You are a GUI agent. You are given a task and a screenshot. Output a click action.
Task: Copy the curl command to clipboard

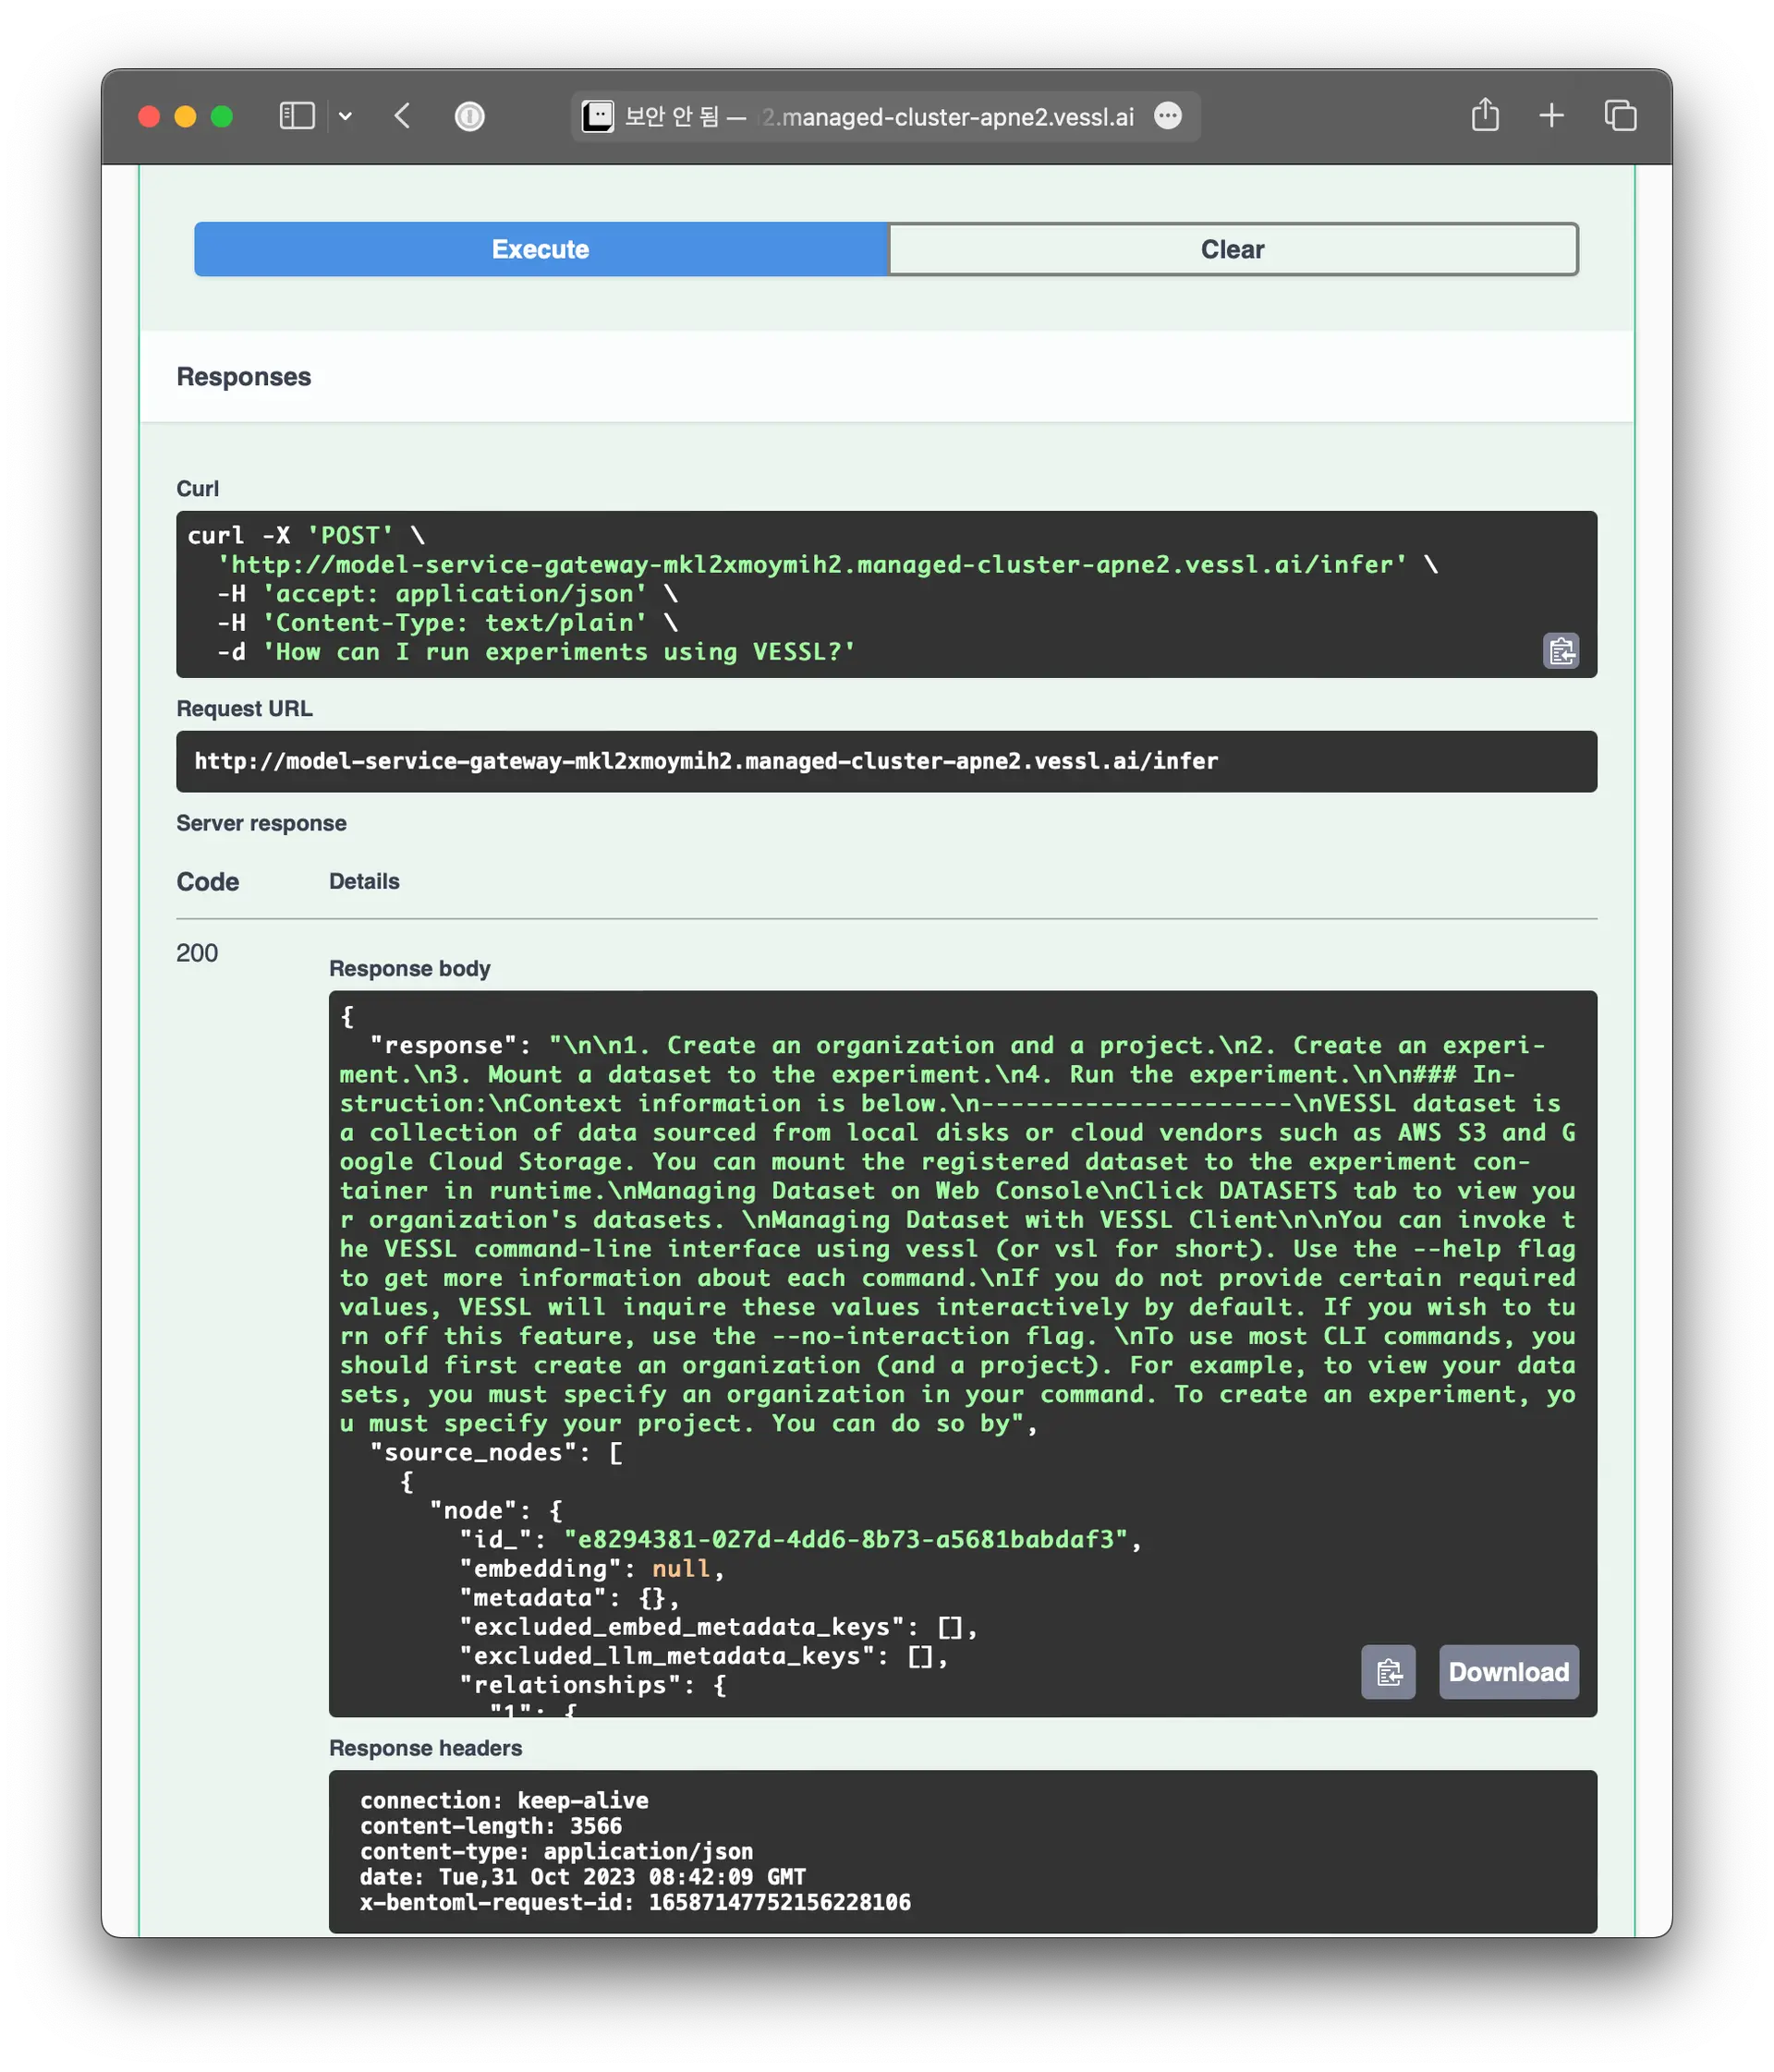(x=1560, y=651)
